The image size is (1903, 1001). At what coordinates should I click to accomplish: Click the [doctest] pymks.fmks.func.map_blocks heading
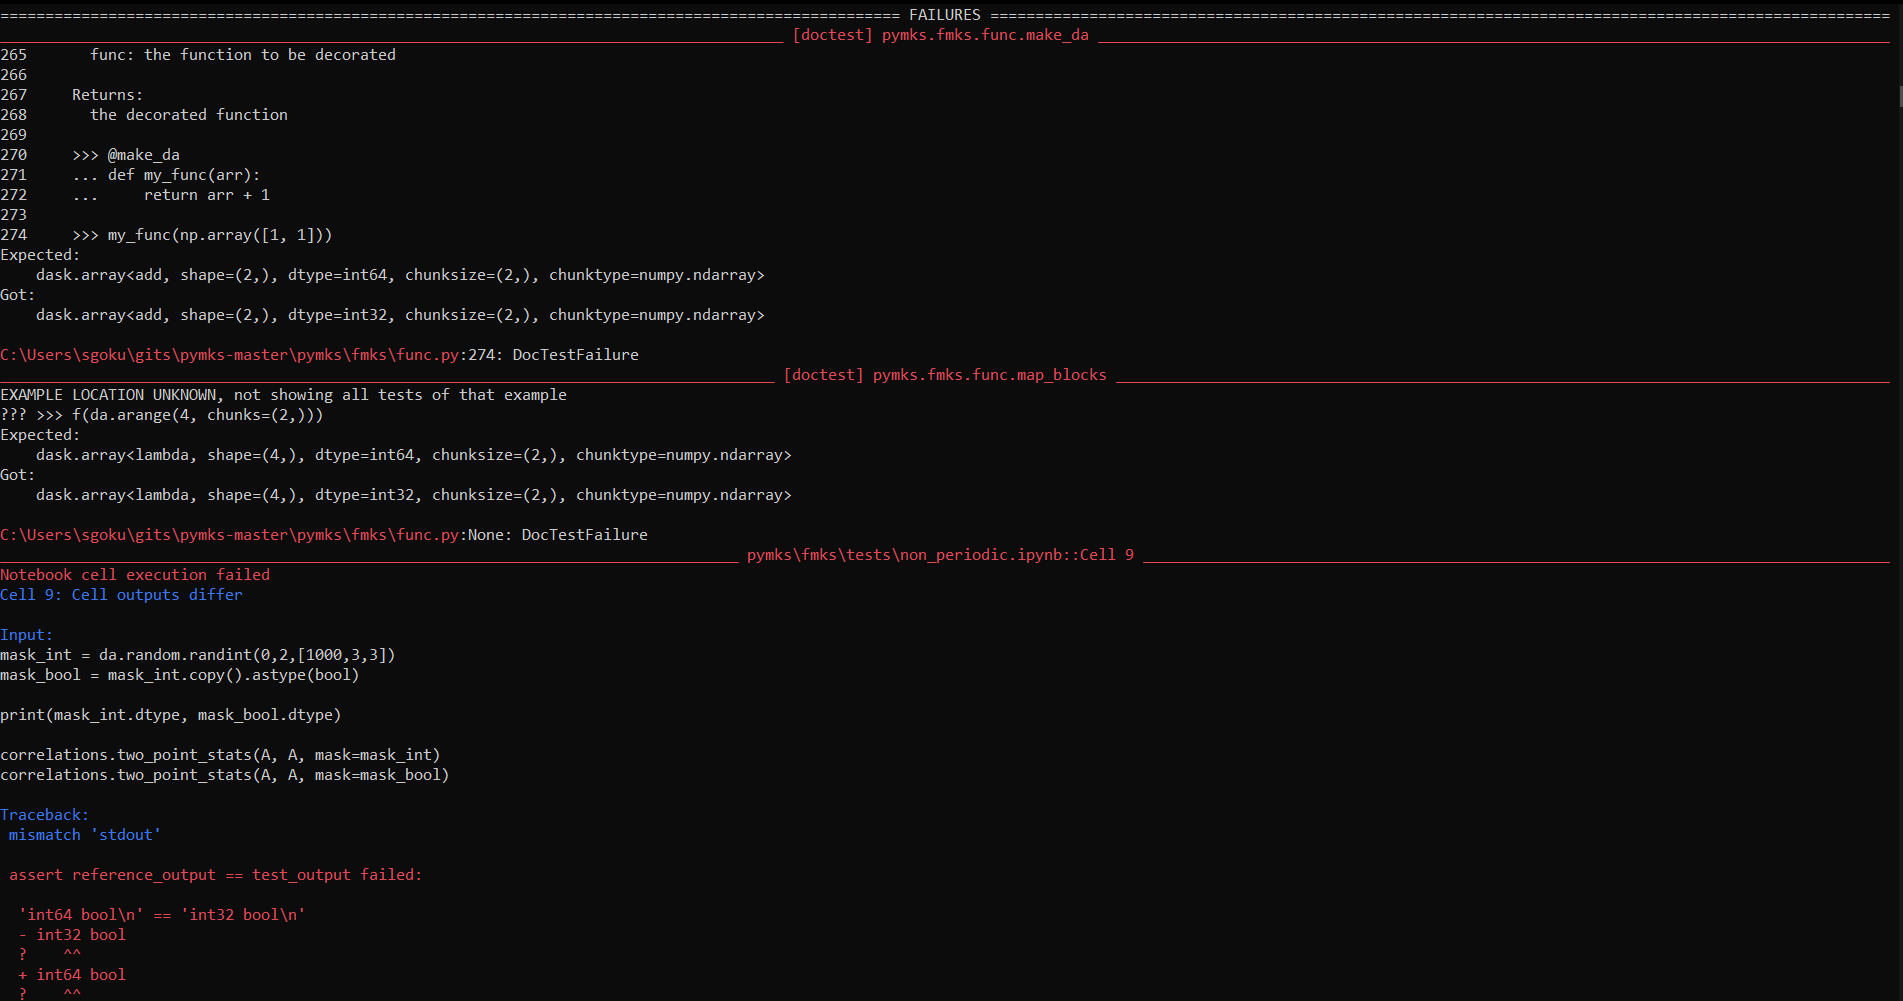pos(945,375)
